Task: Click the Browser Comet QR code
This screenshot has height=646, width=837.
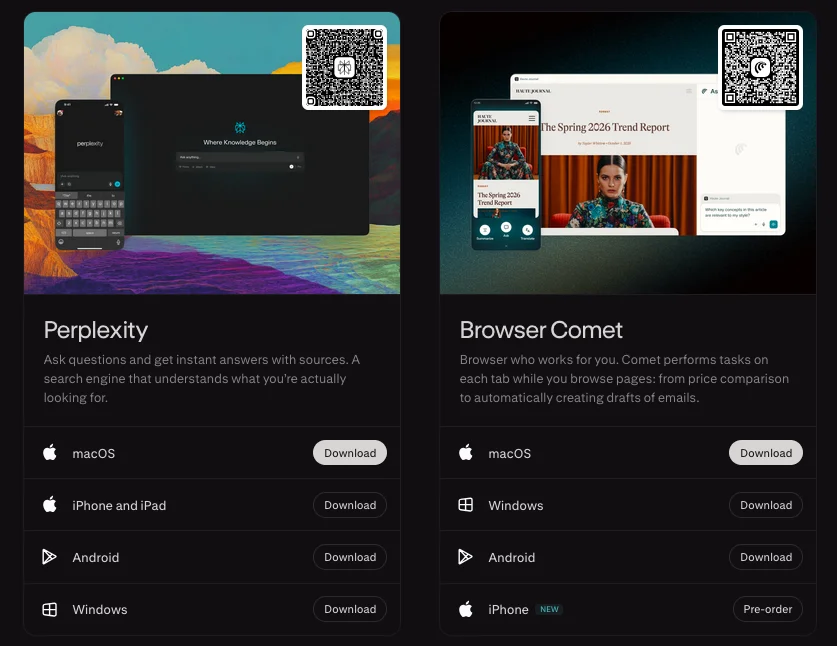Action: (x=760, y=67)
